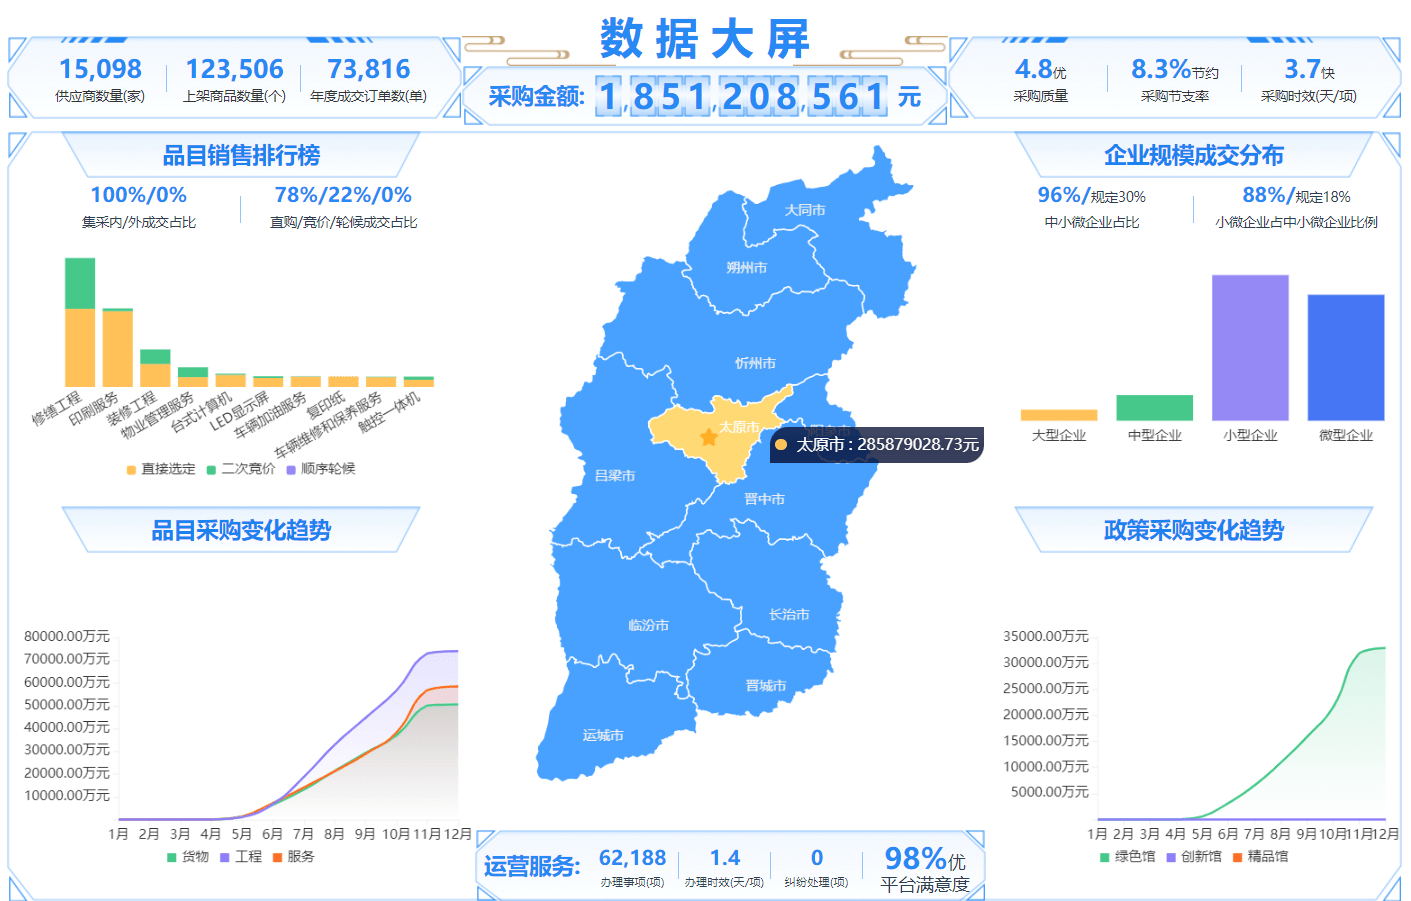The width and height of the screenshot is (1411, 901).
Task: Click the 8.3% 采购节支率 figure
Action: click(x=1175, y=69)
